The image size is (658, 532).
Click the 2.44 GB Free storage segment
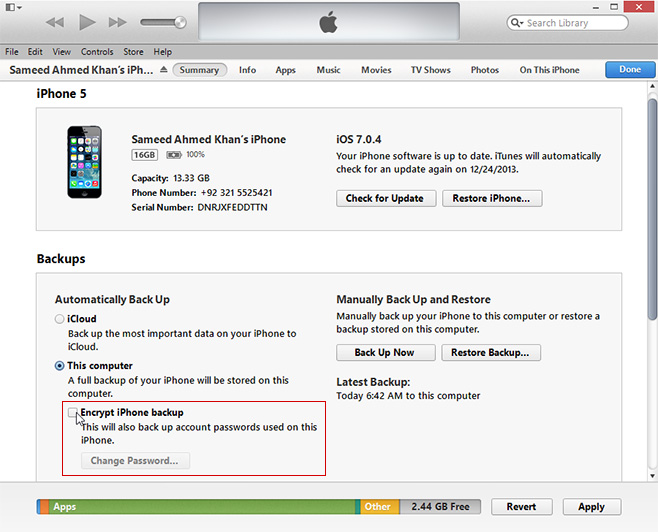click(x=440, y=506)
